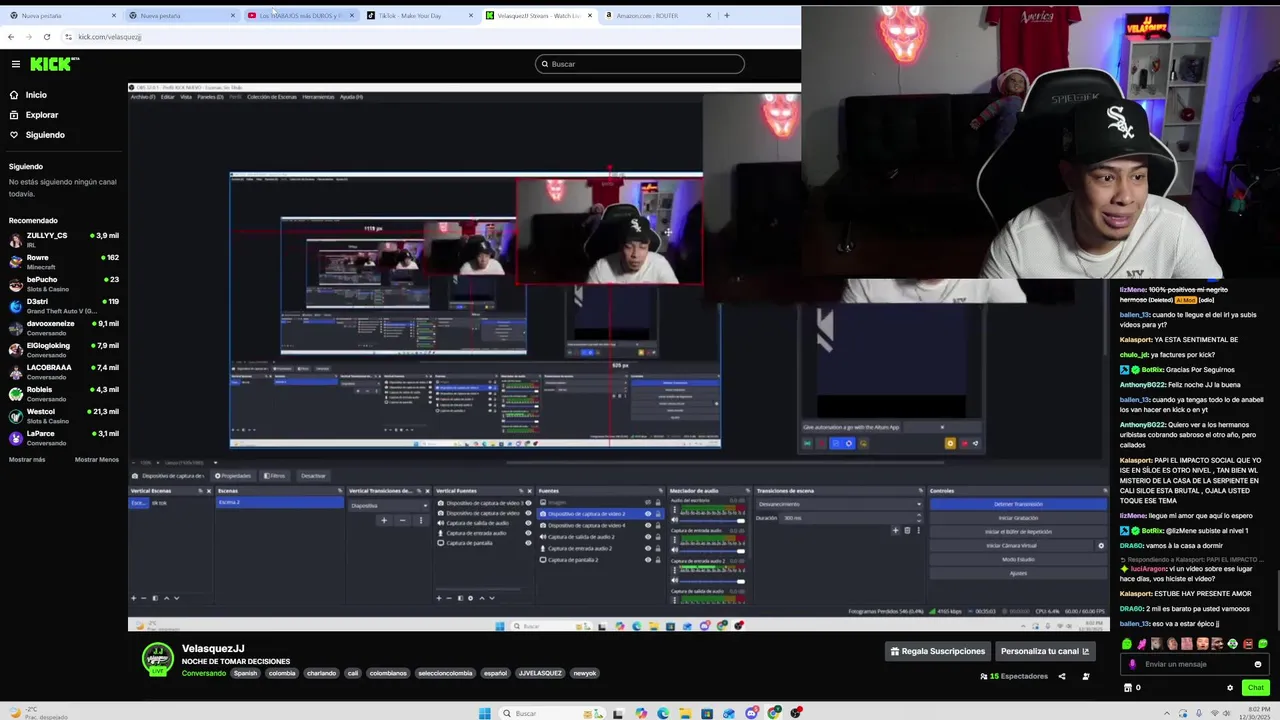Image resolution: width=1280 pixels, height=720 pixels.
Task: Open virtual camera settings gear in Controles
Action: pyautogui.click(x=1101, y=546)
